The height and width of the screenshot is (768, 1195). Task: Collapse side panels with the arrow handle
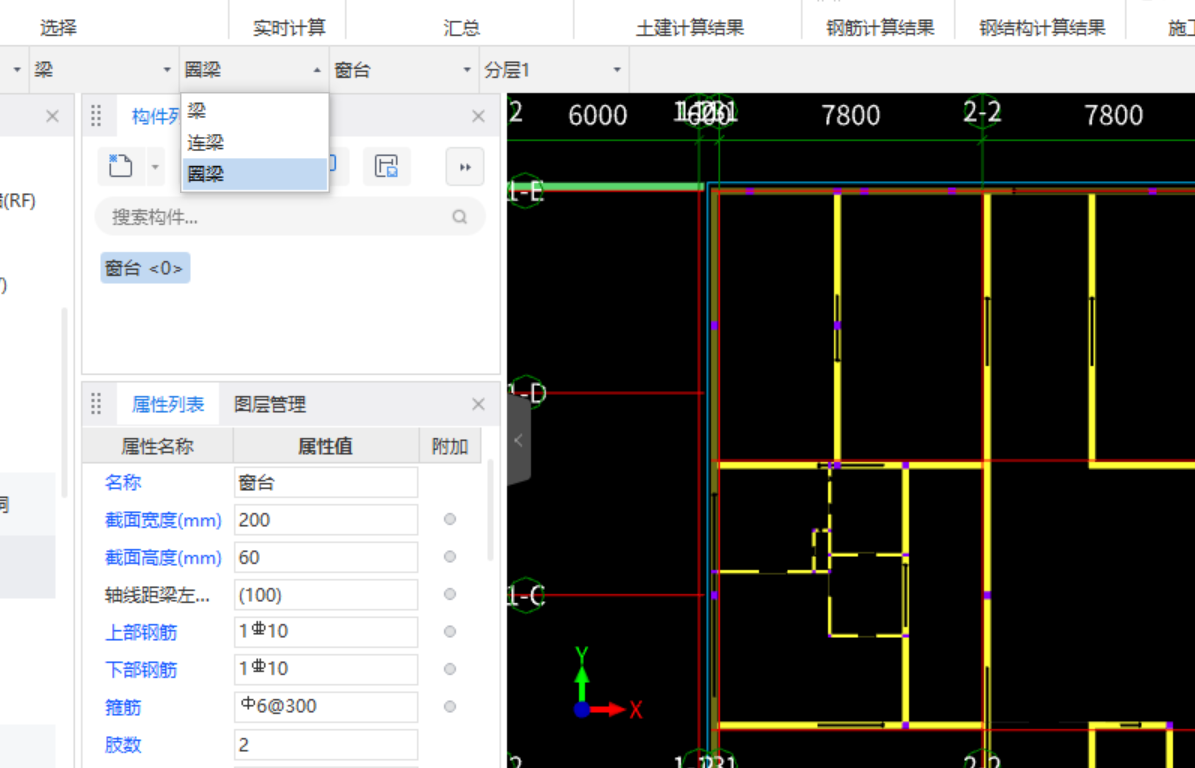click(x=519, y=440)
